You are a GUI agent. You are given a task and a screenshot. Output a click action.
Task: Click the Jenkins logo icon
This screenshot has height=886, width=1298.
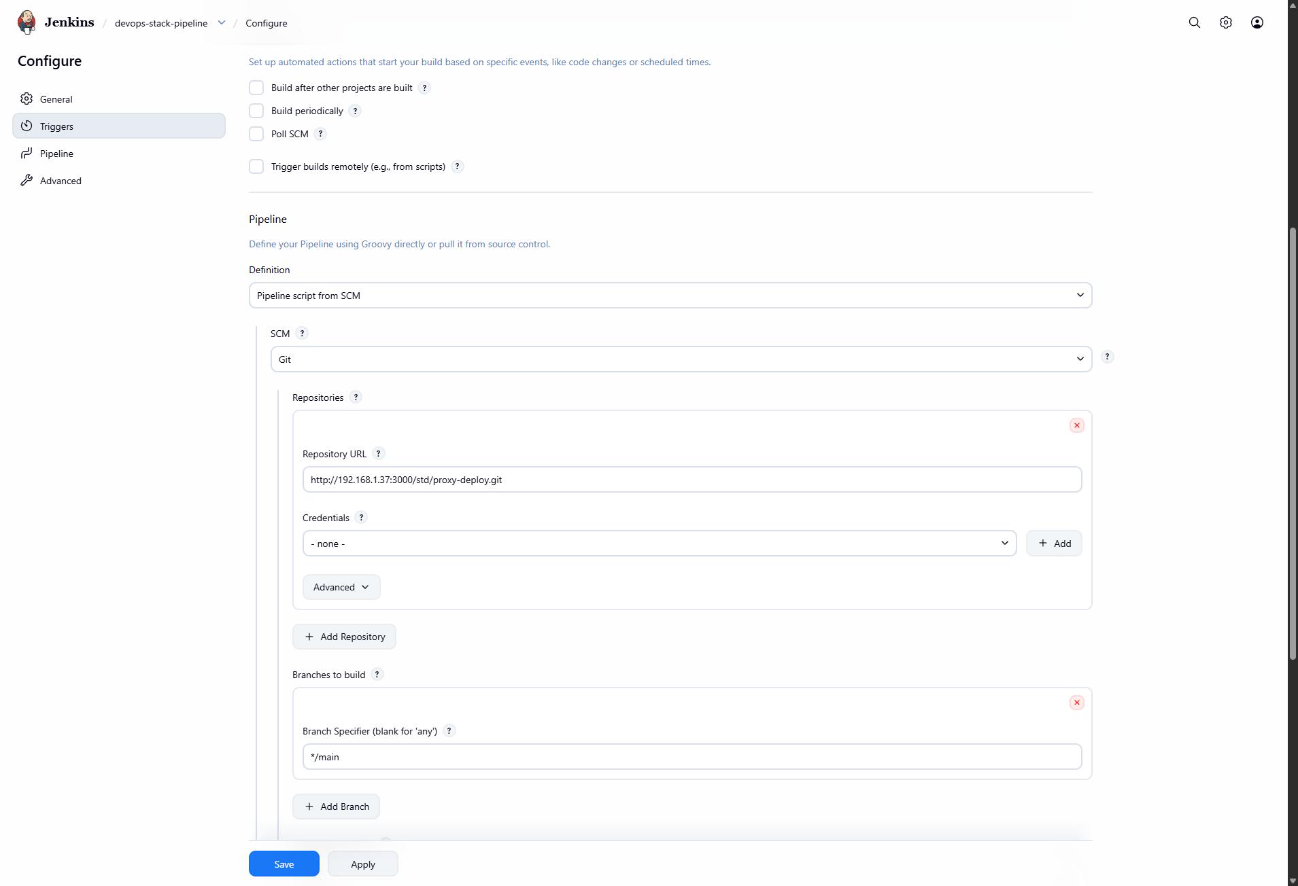click(x=27, y=22)
